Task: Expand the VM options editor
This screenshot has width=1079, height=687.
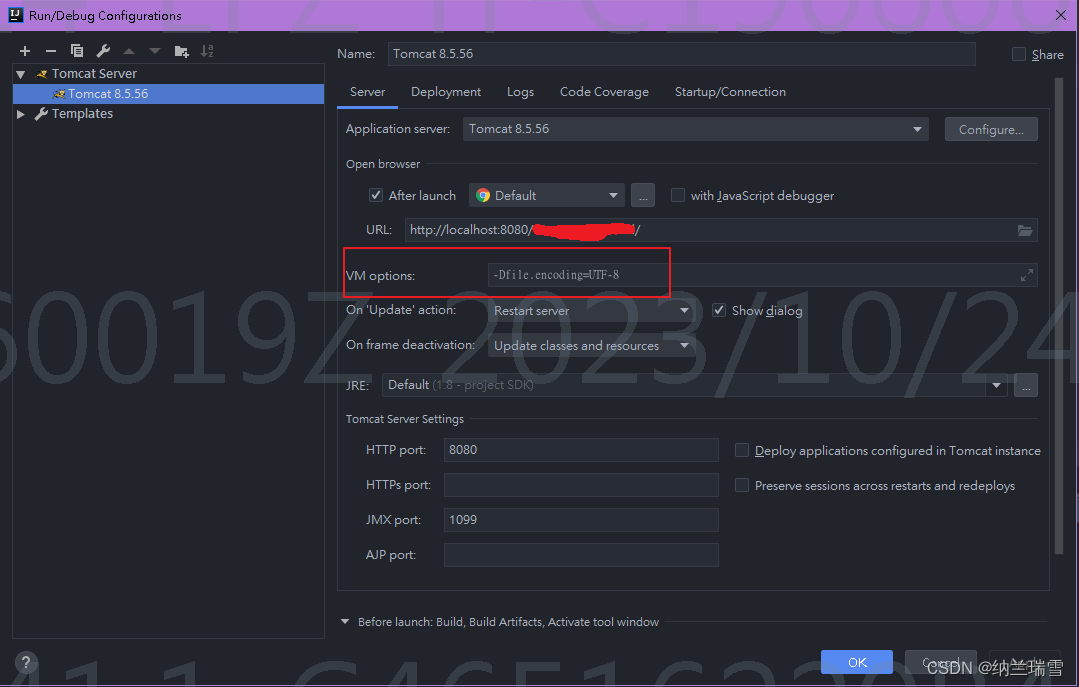Action: (1026, 274)
